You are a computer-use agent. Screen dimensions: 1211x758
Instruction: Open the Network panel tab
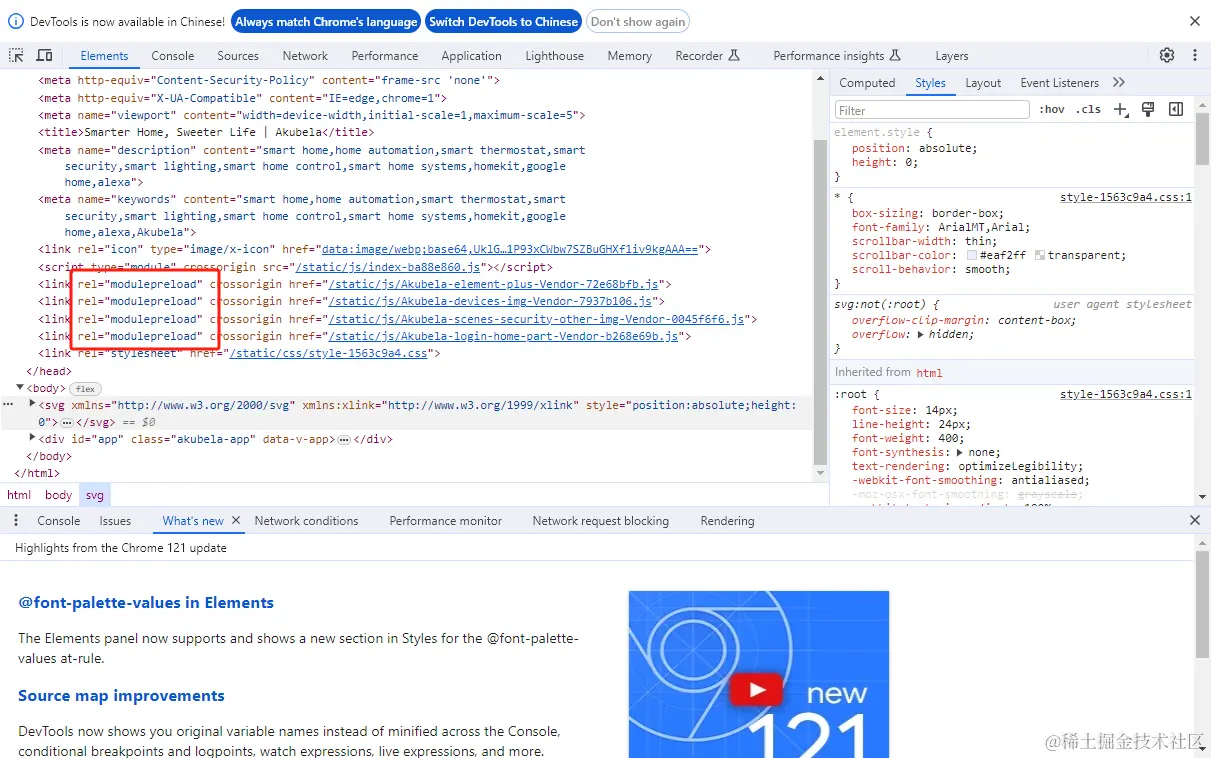pyautogui.click(x=305, y=56)
